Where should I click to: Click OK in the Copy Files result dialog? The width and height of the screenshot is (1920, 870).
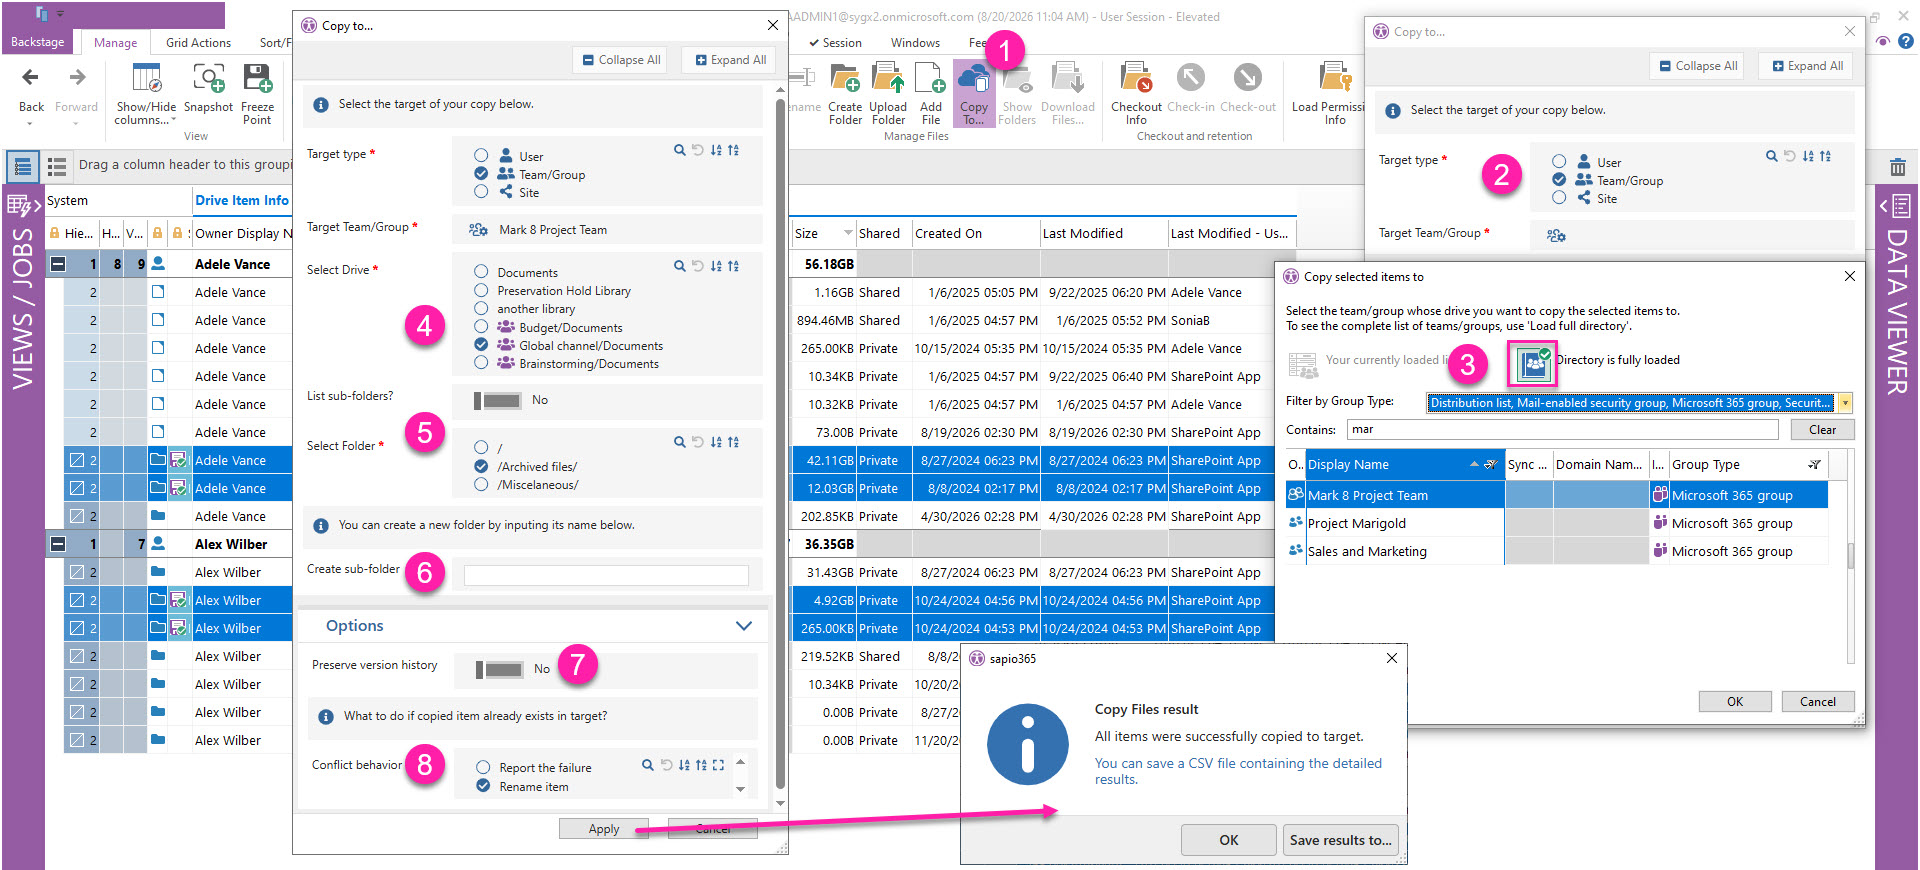pyautogui.click(x=1229, y=840)
